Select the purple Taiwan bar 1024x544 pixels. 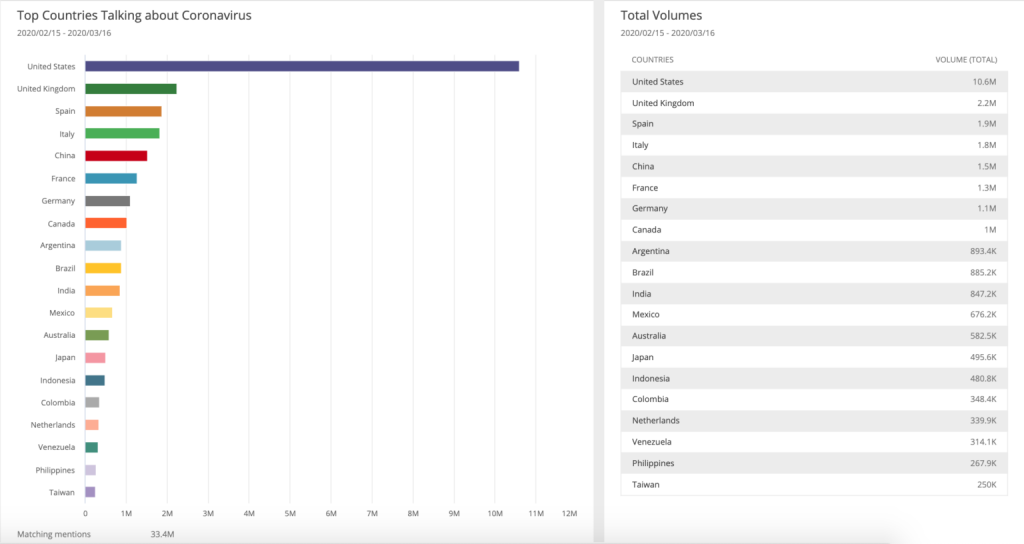pyautogui.click(x=90, y=492)
